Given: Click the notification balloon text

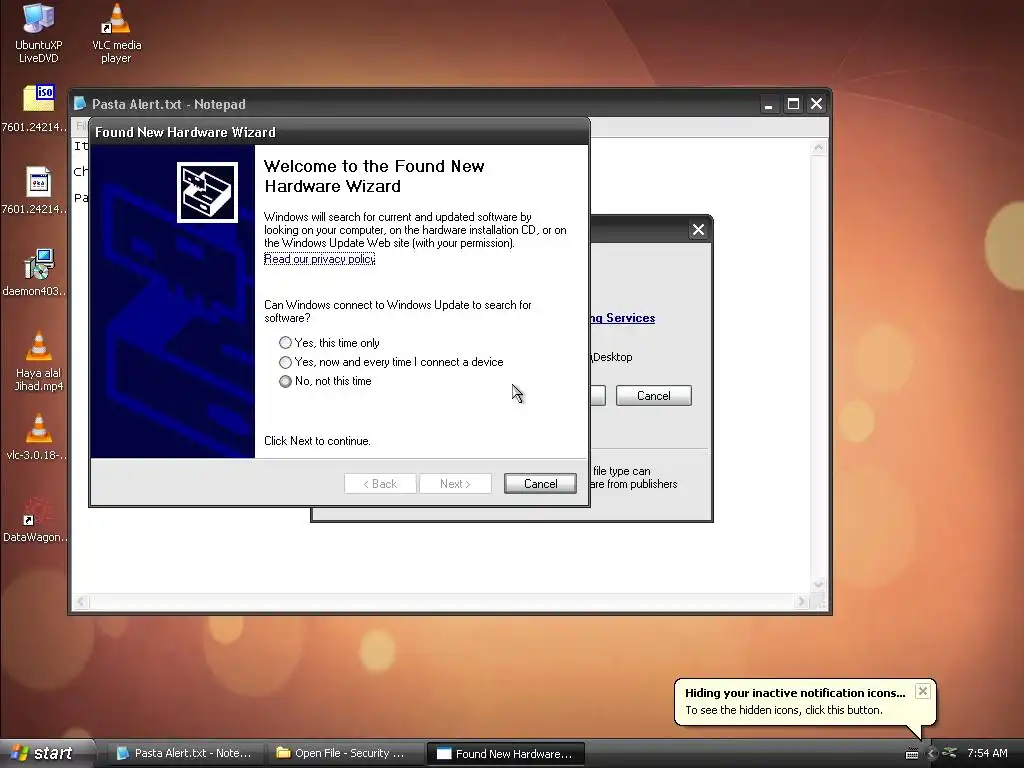Looking at the screenshot, I should tap(784, 710).
